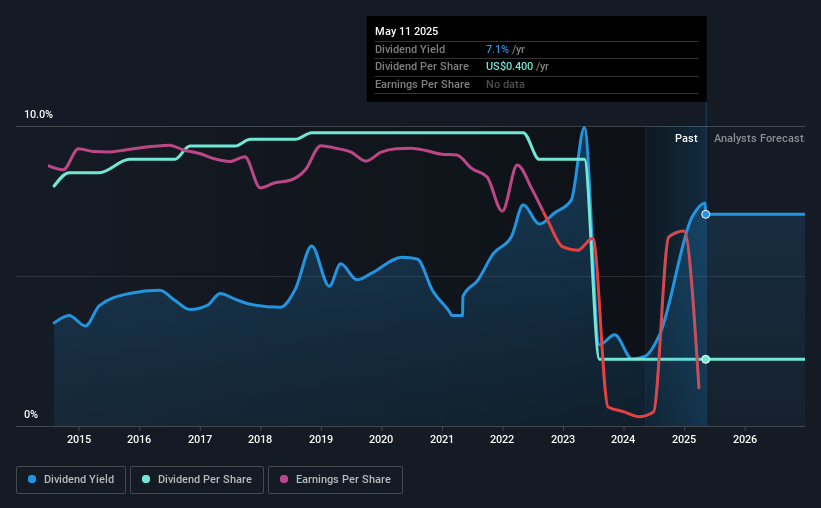Click the Analysts Forecast label
Image resolution: width=821 pixels, height=508 pixels.
coord(759,138)
